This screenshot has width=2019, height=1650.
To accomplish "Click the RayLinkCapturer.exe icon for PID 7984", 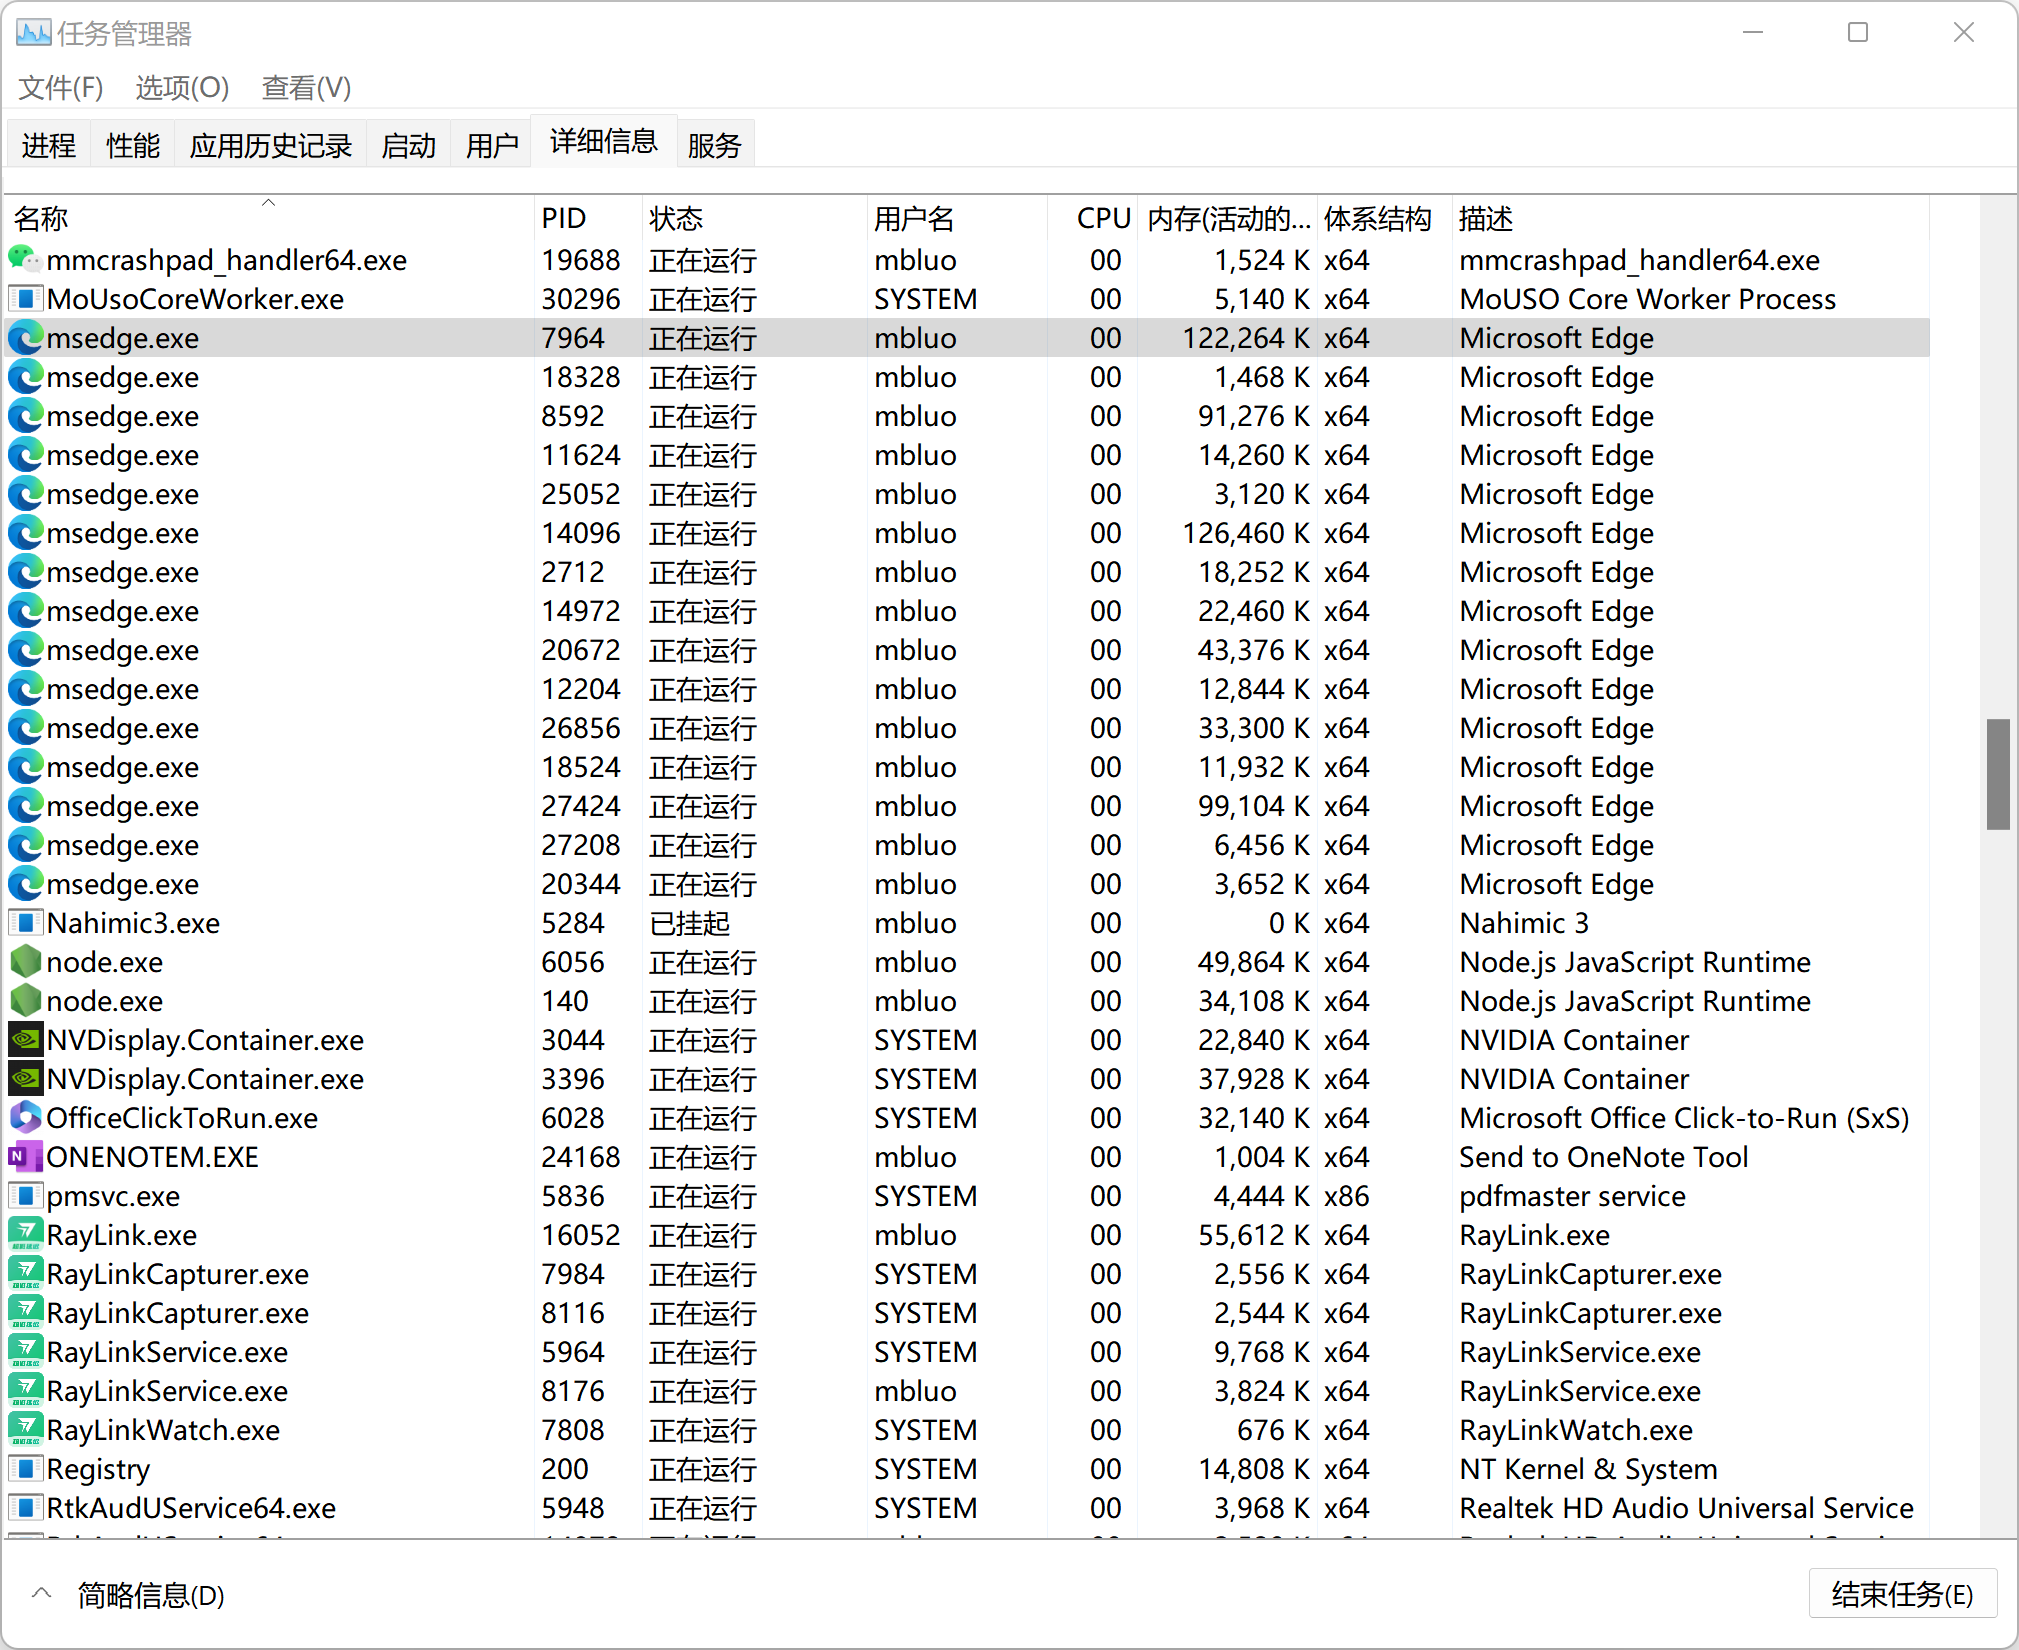I will 25,1274.
